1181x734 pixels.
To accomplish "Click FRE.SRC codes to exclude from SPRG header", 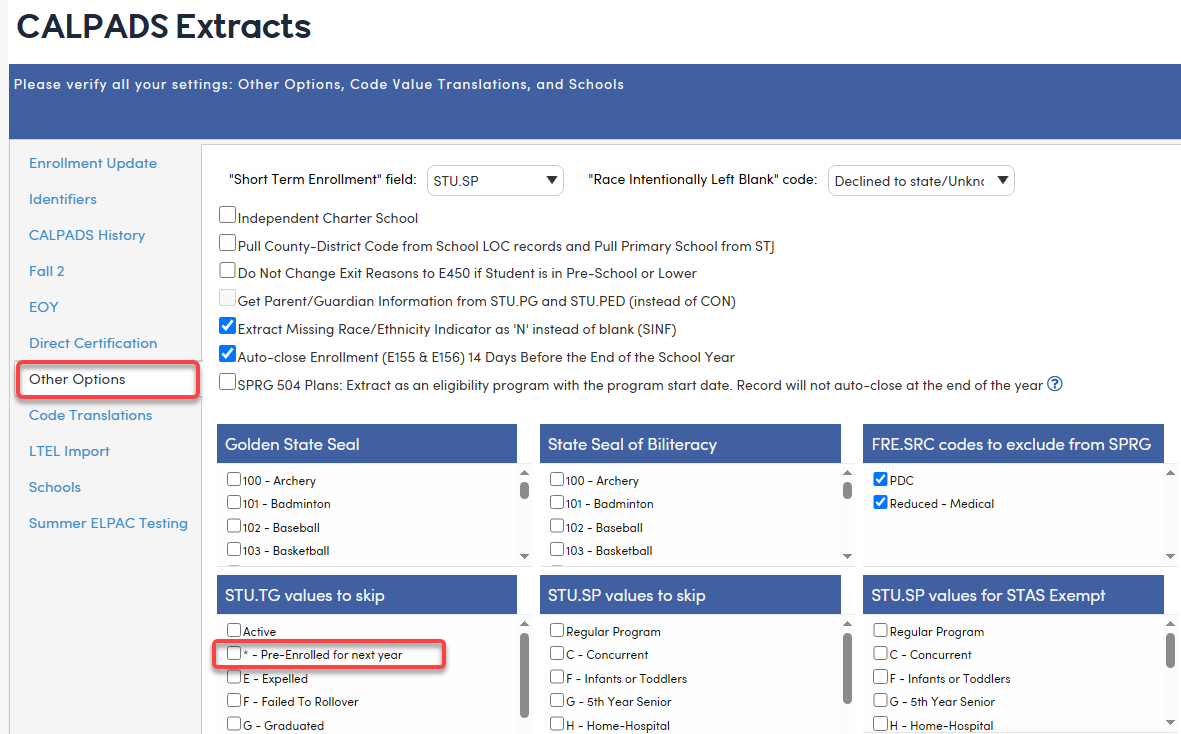I will 1013,444.
